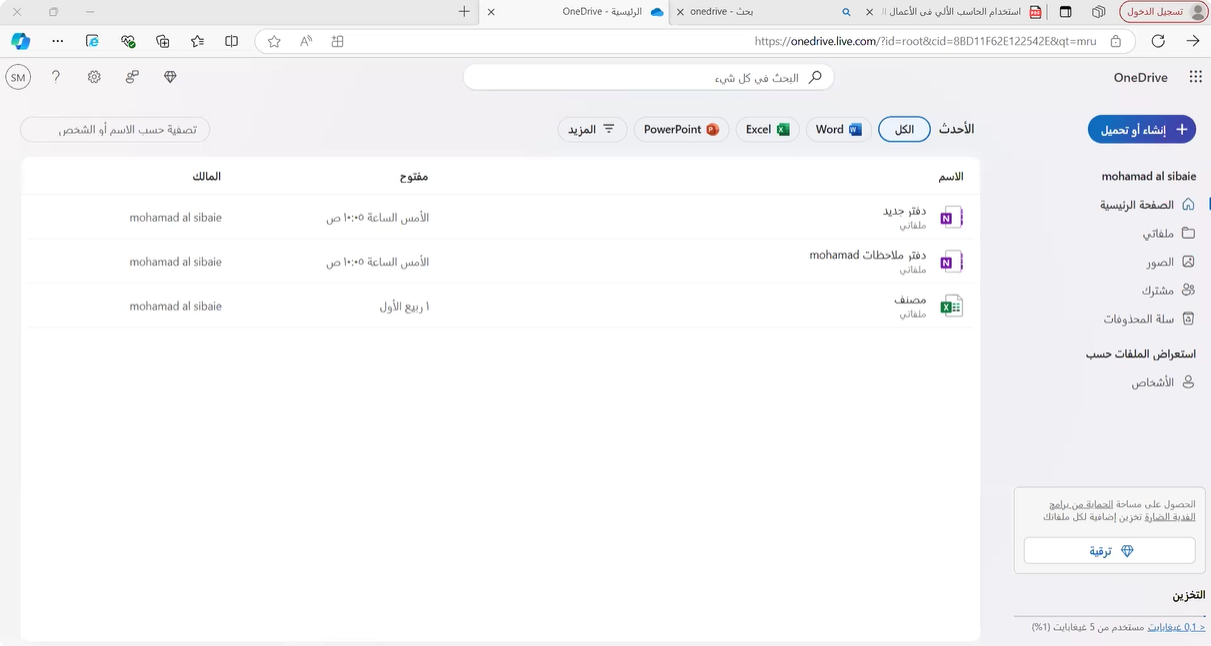Expand the المزيد filter dropdown
This screenshot has width=1211, height=646.
pyautogui.click(x=592, y=130)
